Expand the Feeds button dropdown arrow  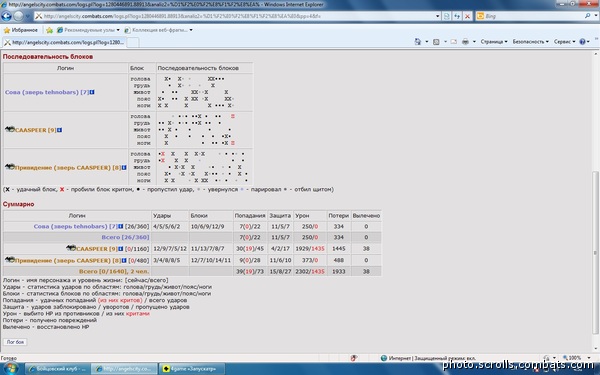(445, 42)
